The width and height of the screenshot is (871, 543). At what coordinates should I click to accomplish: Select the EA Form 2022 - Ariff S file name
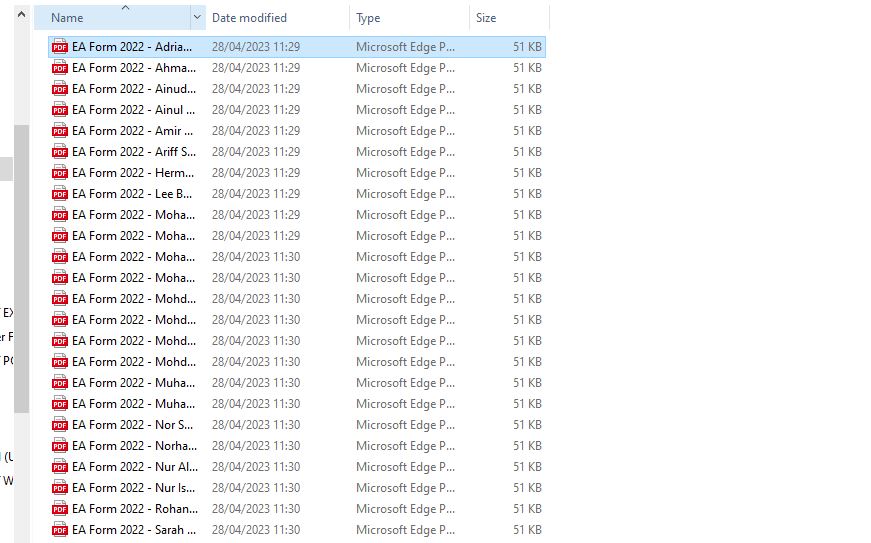point(134,152)
